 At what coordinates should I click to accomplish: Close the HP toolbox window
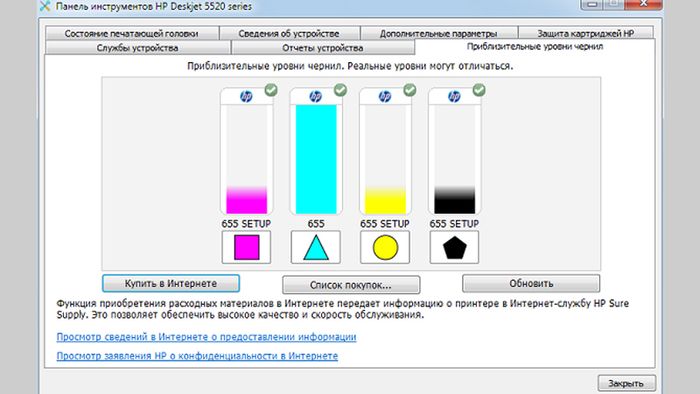[x=643, y=4]
